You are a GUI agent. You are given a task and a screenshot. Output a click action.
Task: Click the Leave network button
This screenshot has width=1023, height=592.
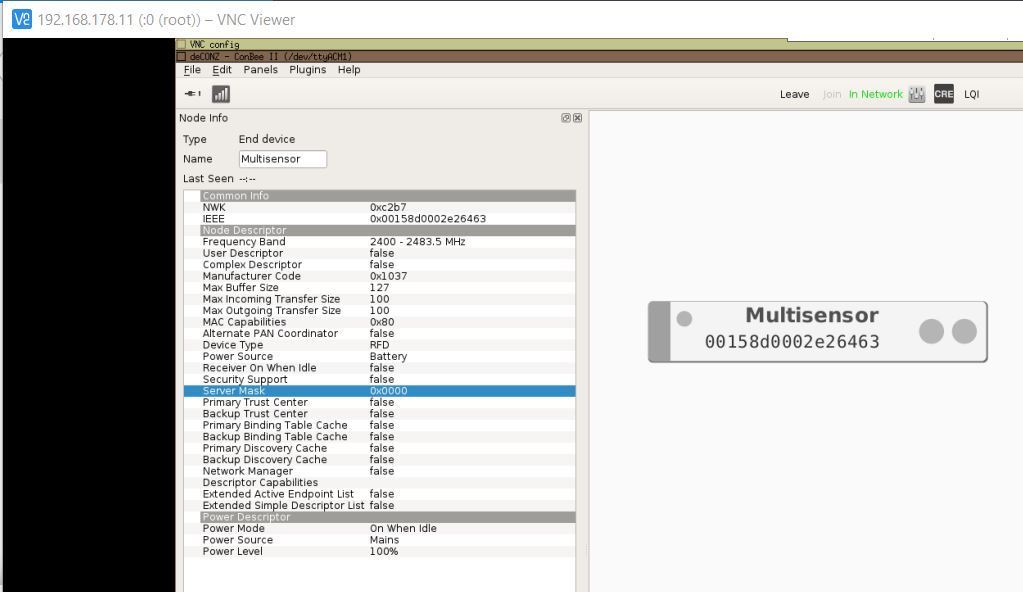(x=794, y=95)
